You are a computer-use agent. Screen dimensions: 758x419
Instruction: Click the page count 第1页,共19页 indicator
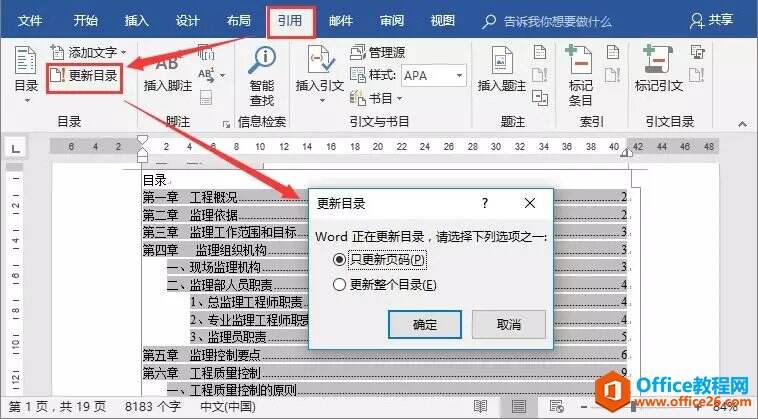[57, 407]
